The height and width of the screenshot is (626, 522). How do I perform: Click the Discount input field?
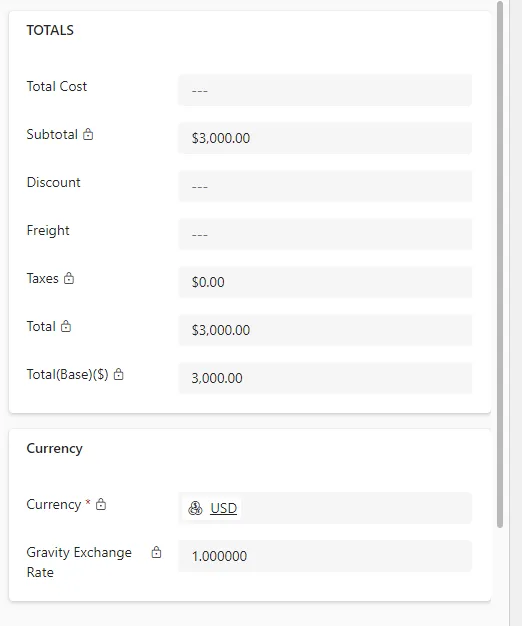coord(325,186)
